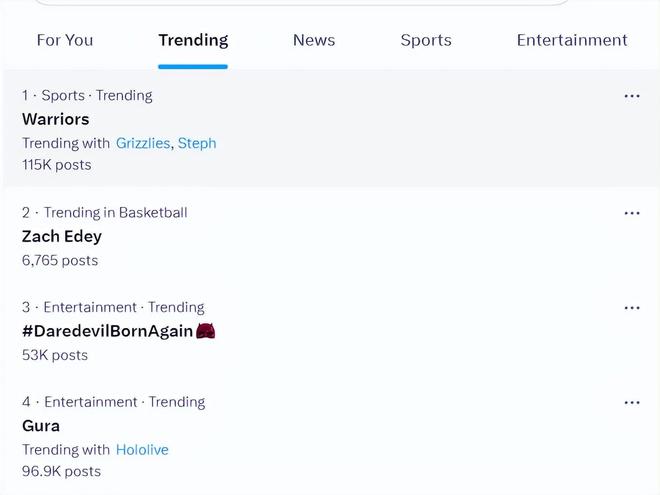Open more options for #DaredevilBornAgain trend

(x=632, y=308)
